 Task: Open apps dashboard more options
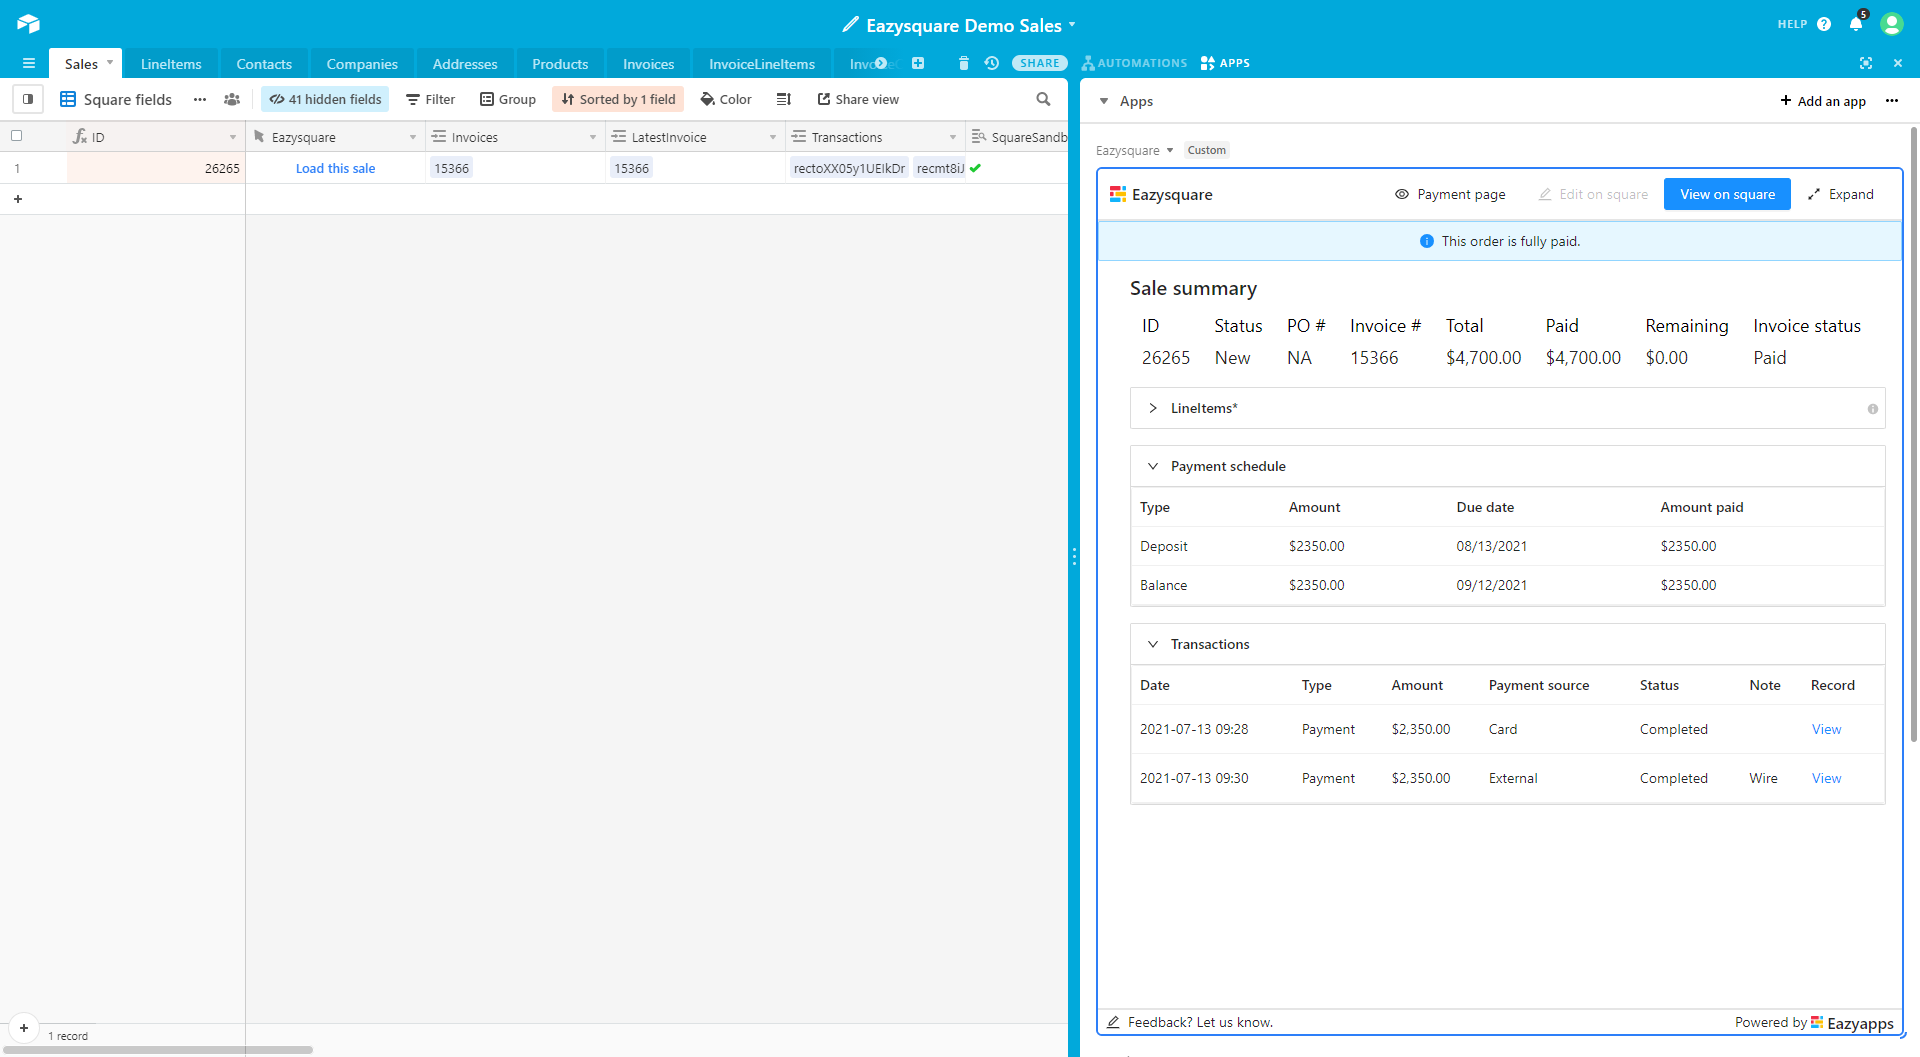tap(1892, 101)
